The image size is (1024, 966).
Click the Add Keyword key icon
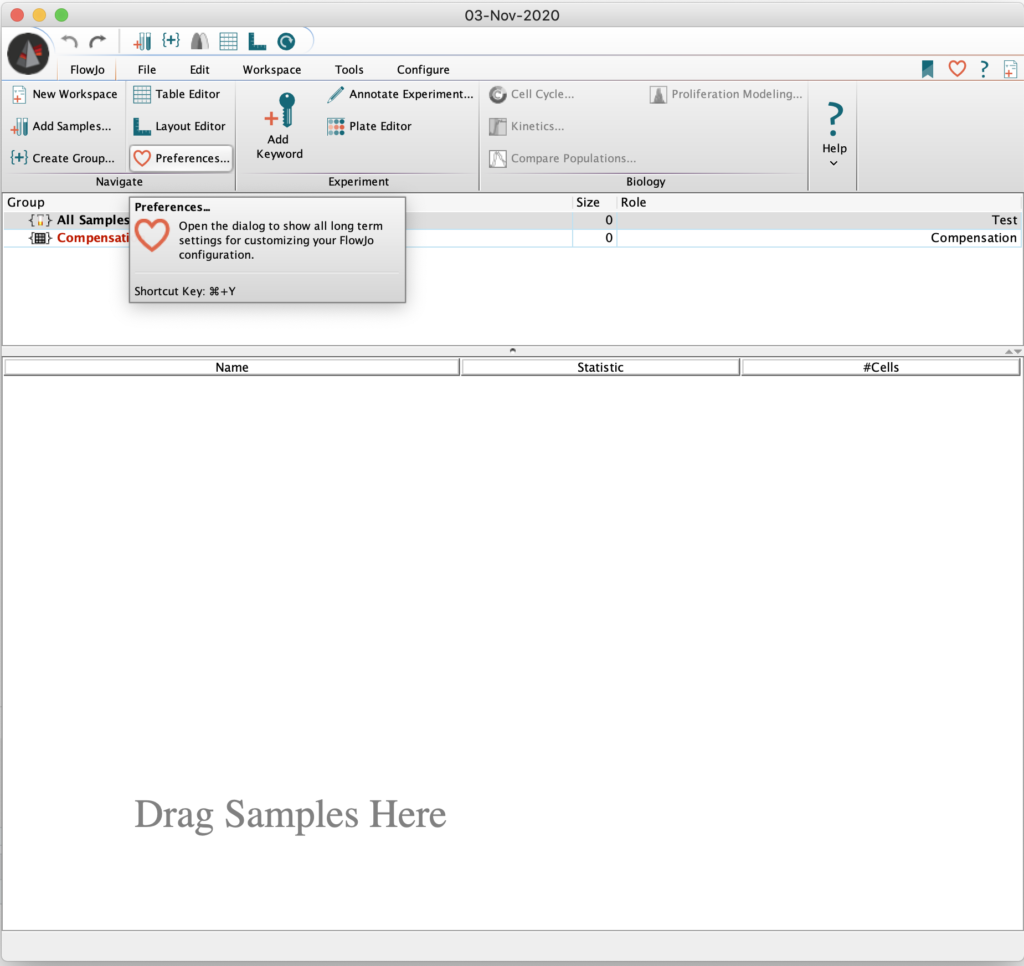click(x=280, y=110)
